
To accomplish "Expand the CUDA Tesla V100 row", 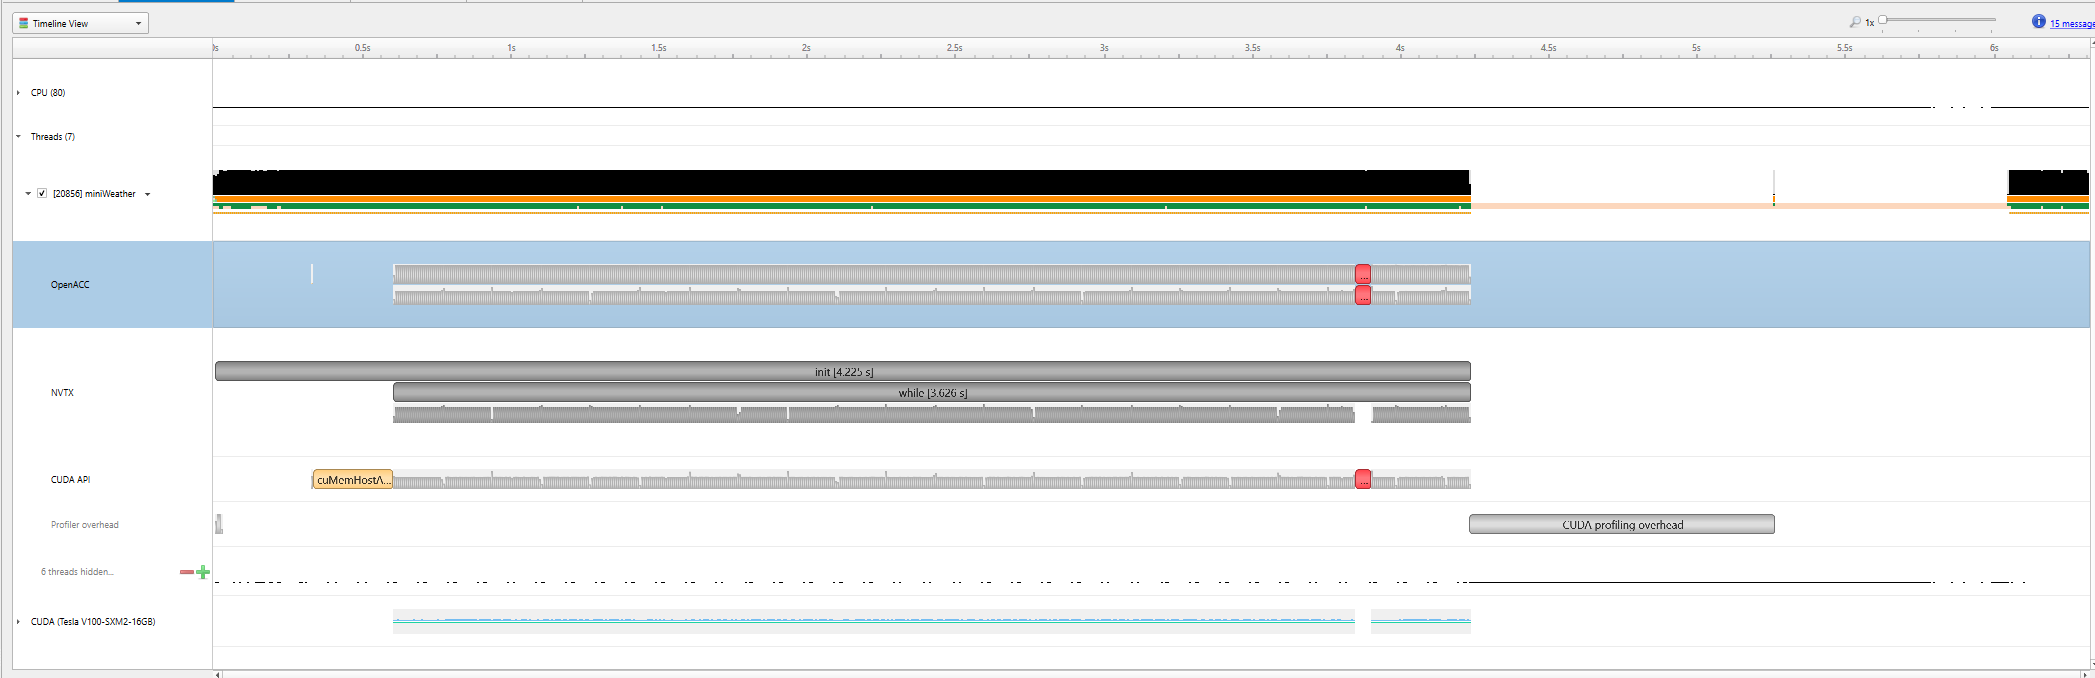I will click(x=18, y=622).
